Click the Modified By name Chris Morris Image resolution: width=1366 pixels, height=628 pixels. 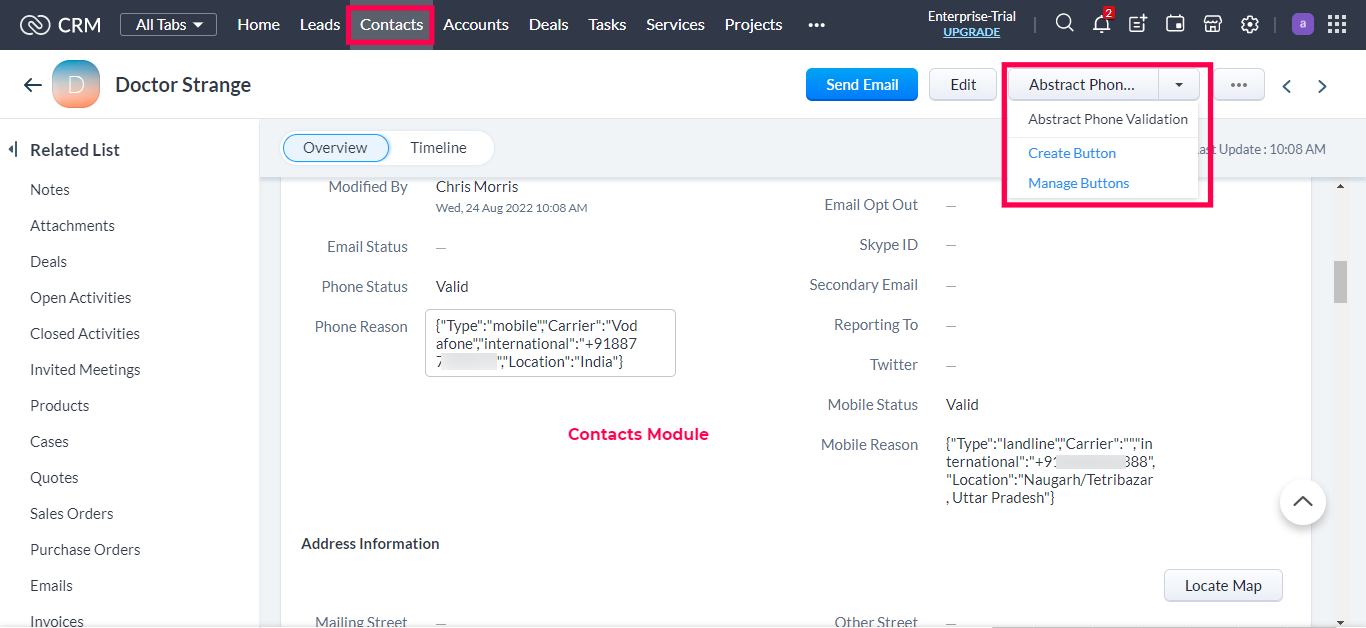point(477,187)
